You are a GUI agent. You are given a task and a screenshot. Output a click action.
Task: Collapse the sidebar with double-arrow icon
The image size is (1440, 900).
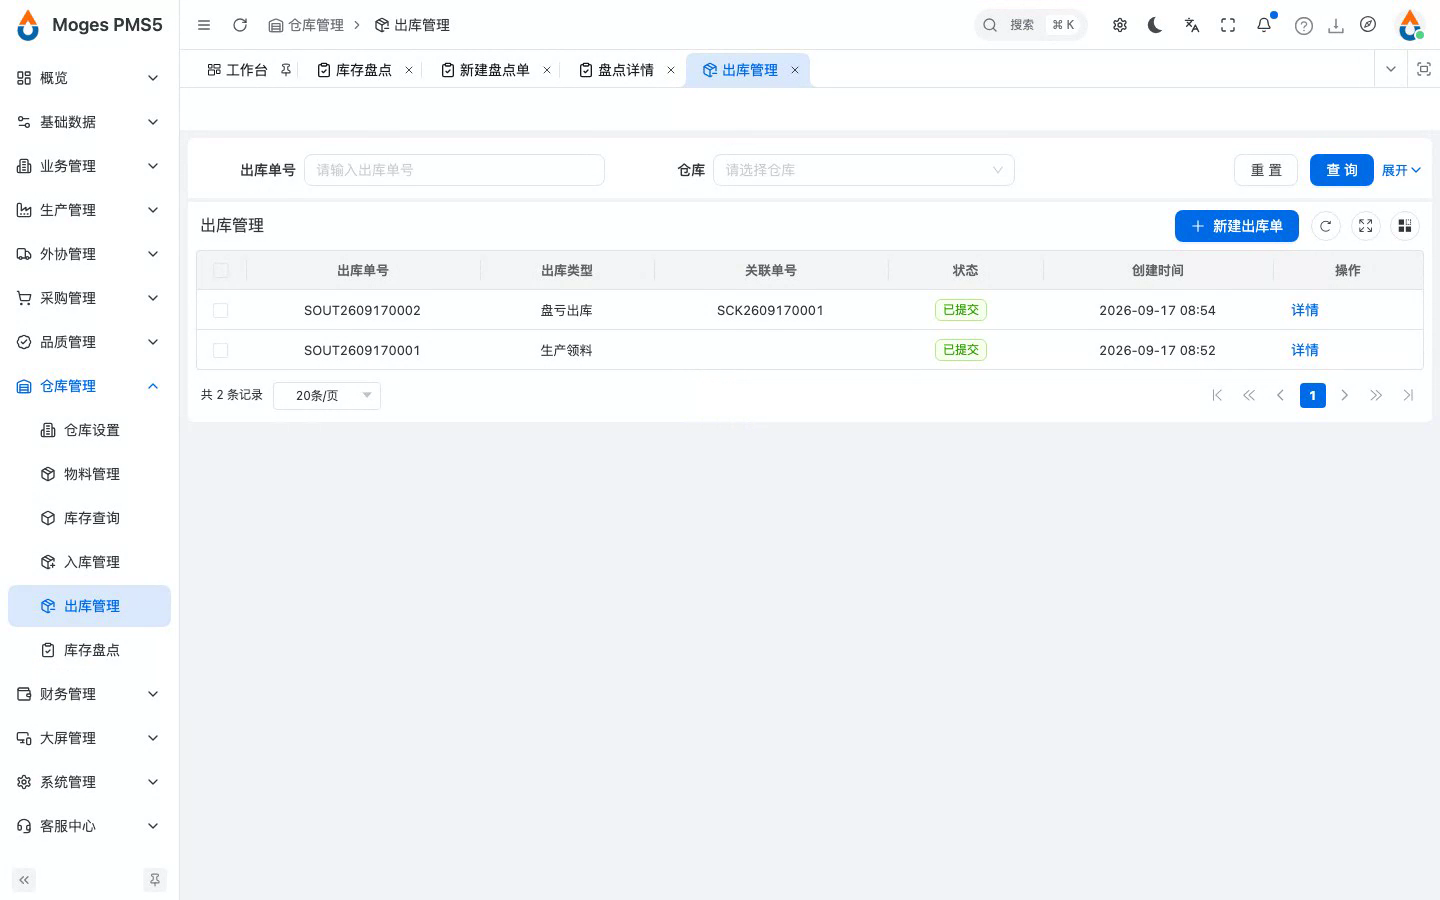tap(24, 880)
